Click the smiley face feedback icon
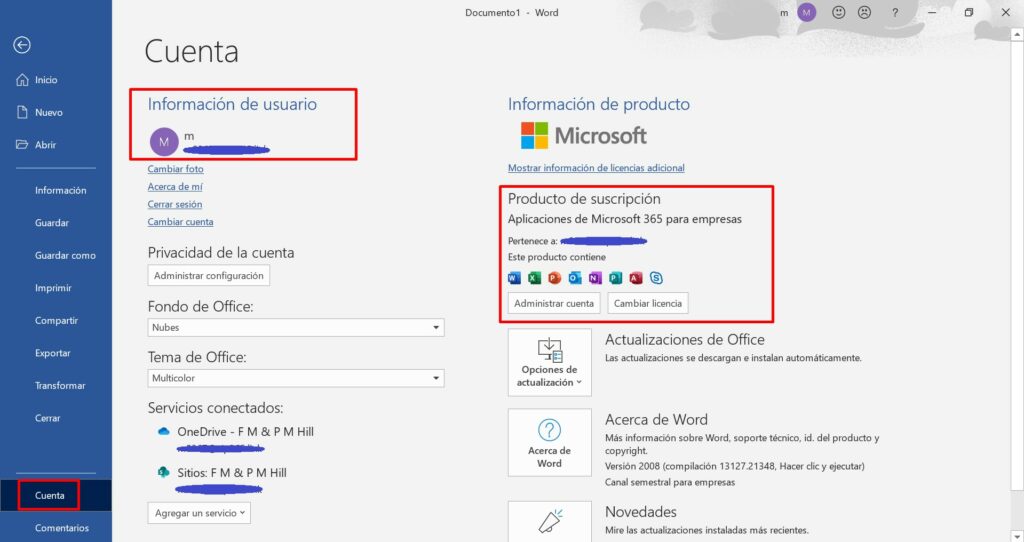The height and width of the screenshot is (542, 1024). point(839,13)
